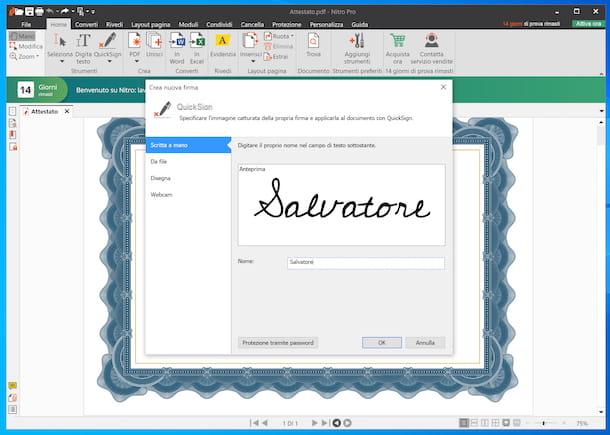This screenshot has width=610, height=435.
Task: Undo the last action
Action: (x=50, y=12)
